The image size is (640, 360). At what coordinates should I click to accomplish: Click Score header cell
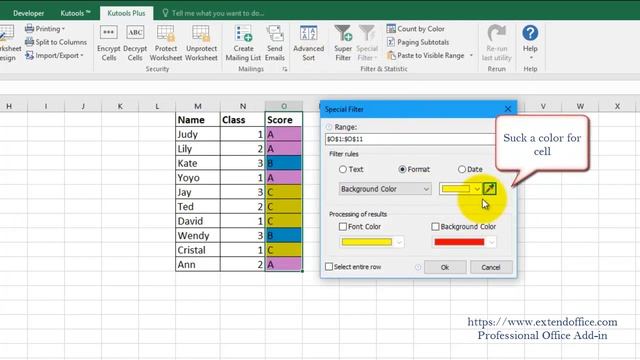284,120
